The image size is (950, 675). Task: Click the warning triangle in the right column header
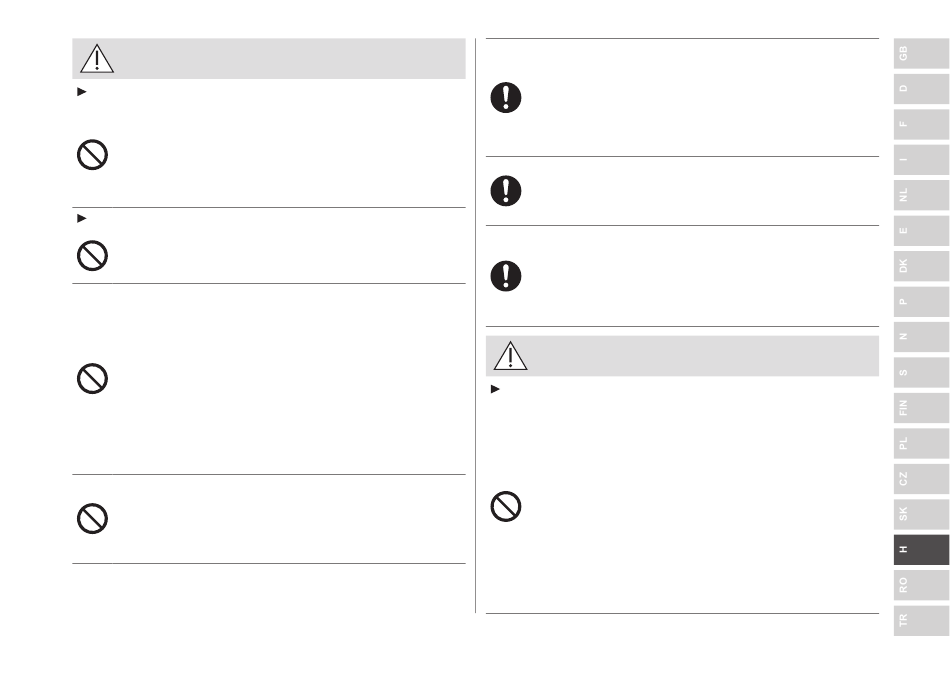510,356
